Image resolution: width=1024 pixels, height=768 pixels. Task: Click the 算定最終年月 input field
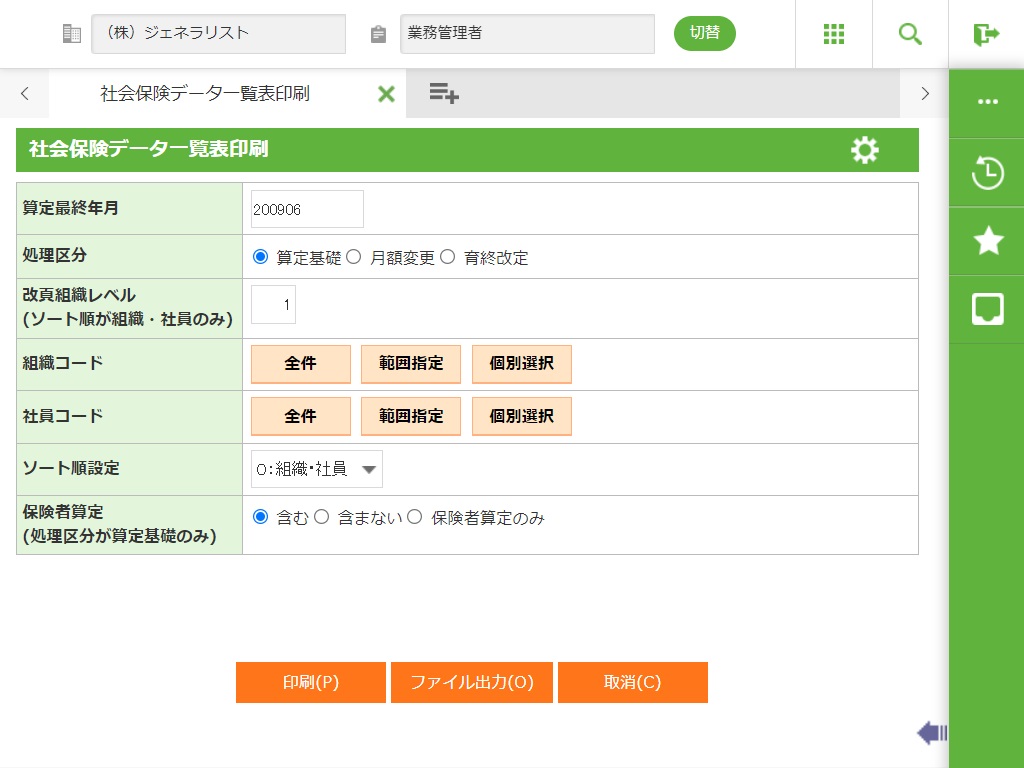coord(307,210)
